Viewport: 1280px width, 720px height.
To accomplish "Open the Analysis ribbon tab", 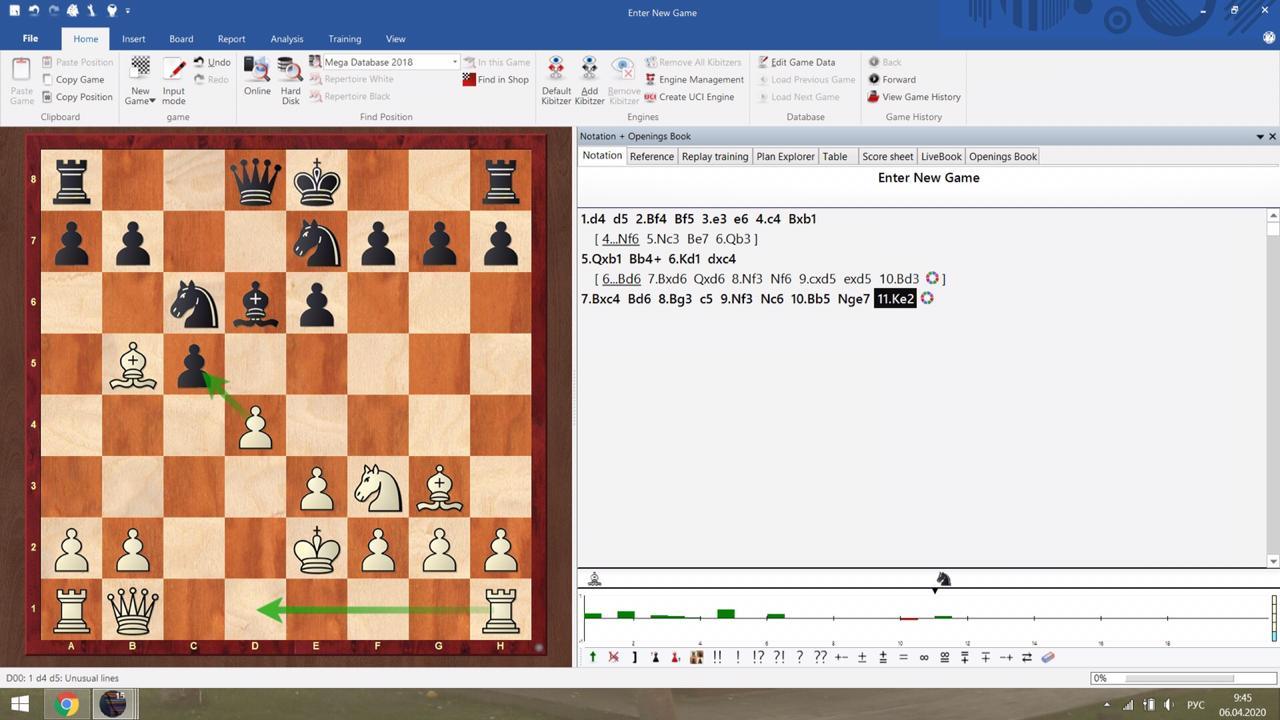I will pos(286,39).
